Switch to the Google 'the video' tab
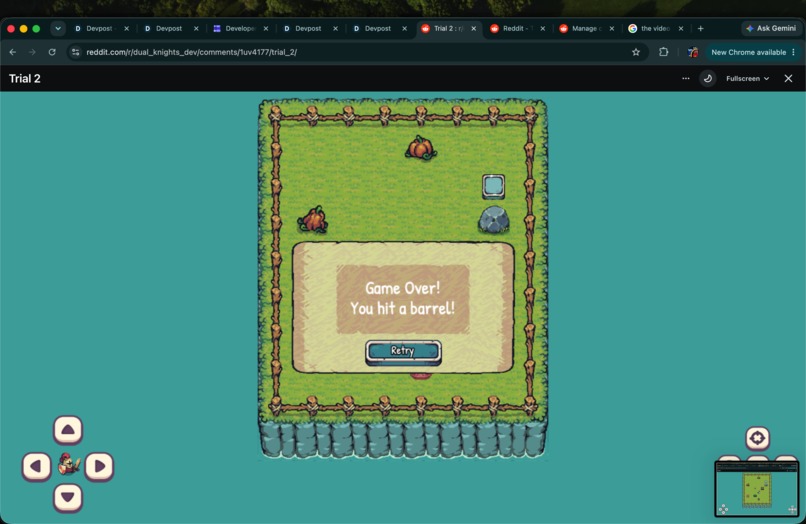Screen dimensions: 806x524 coord(655,28)
